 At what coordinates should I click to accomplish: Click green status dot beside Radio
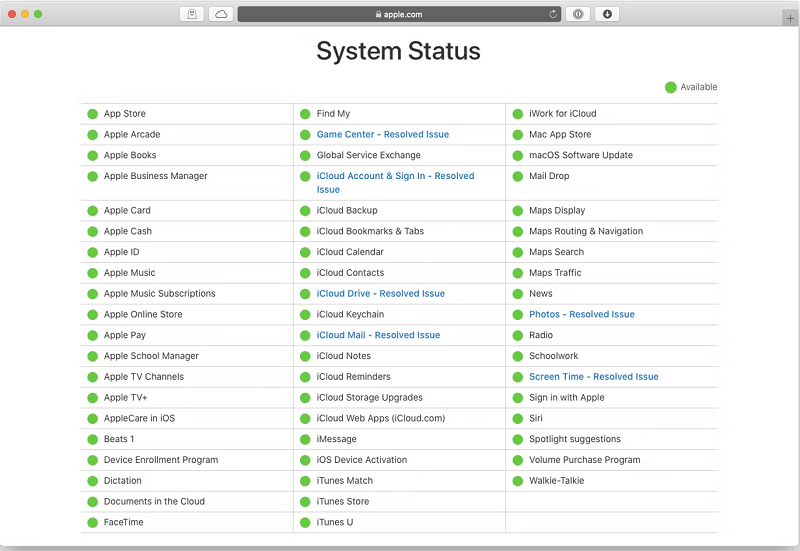coord(518,335)
